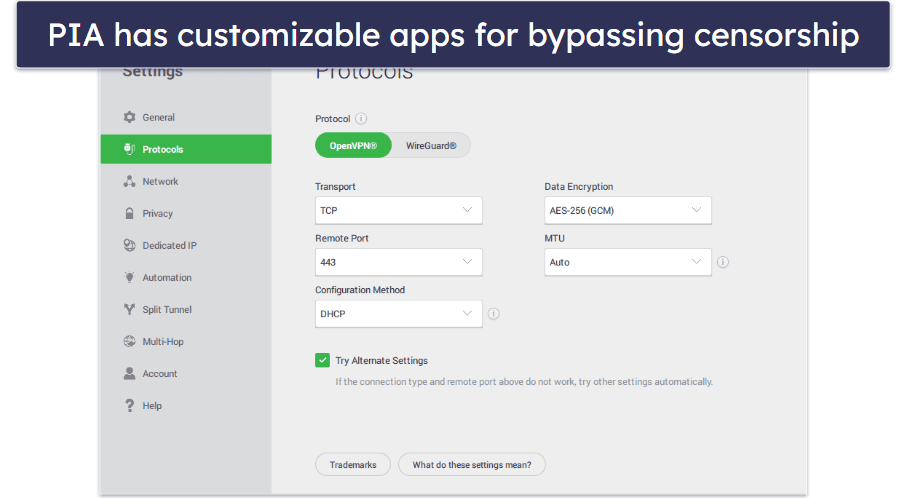Open Account settings
906x498 pixels.
coord(186,374)
